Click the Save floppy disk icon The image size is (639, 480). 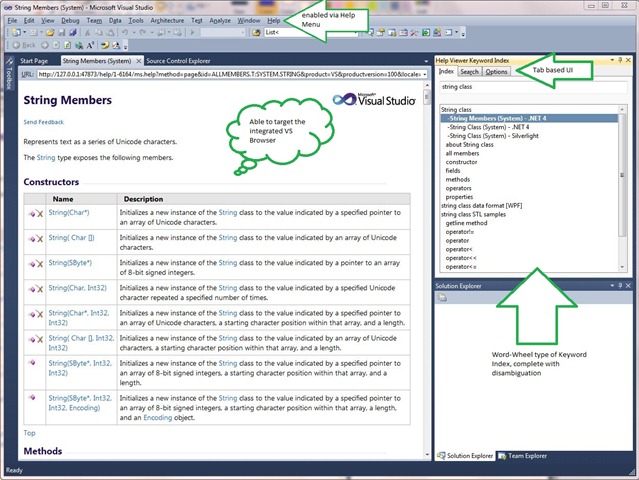(62, 32)
